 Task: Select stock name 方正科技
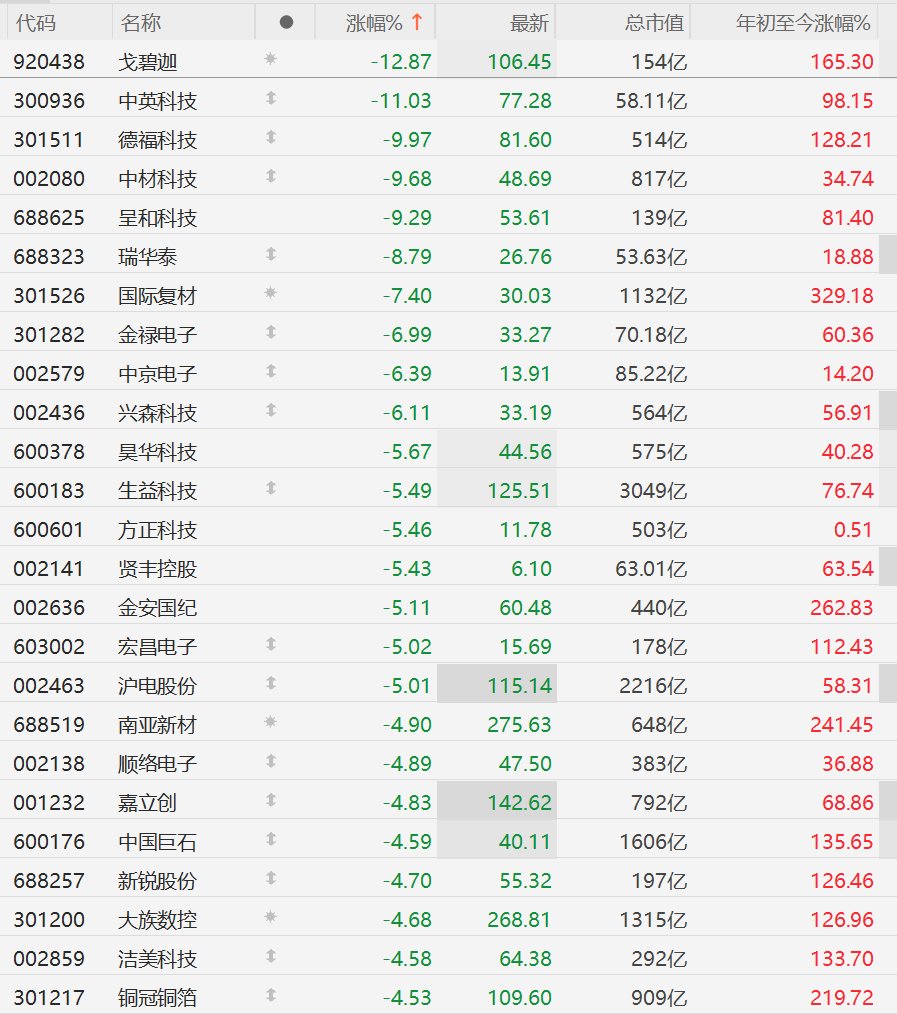click(157, 530)
